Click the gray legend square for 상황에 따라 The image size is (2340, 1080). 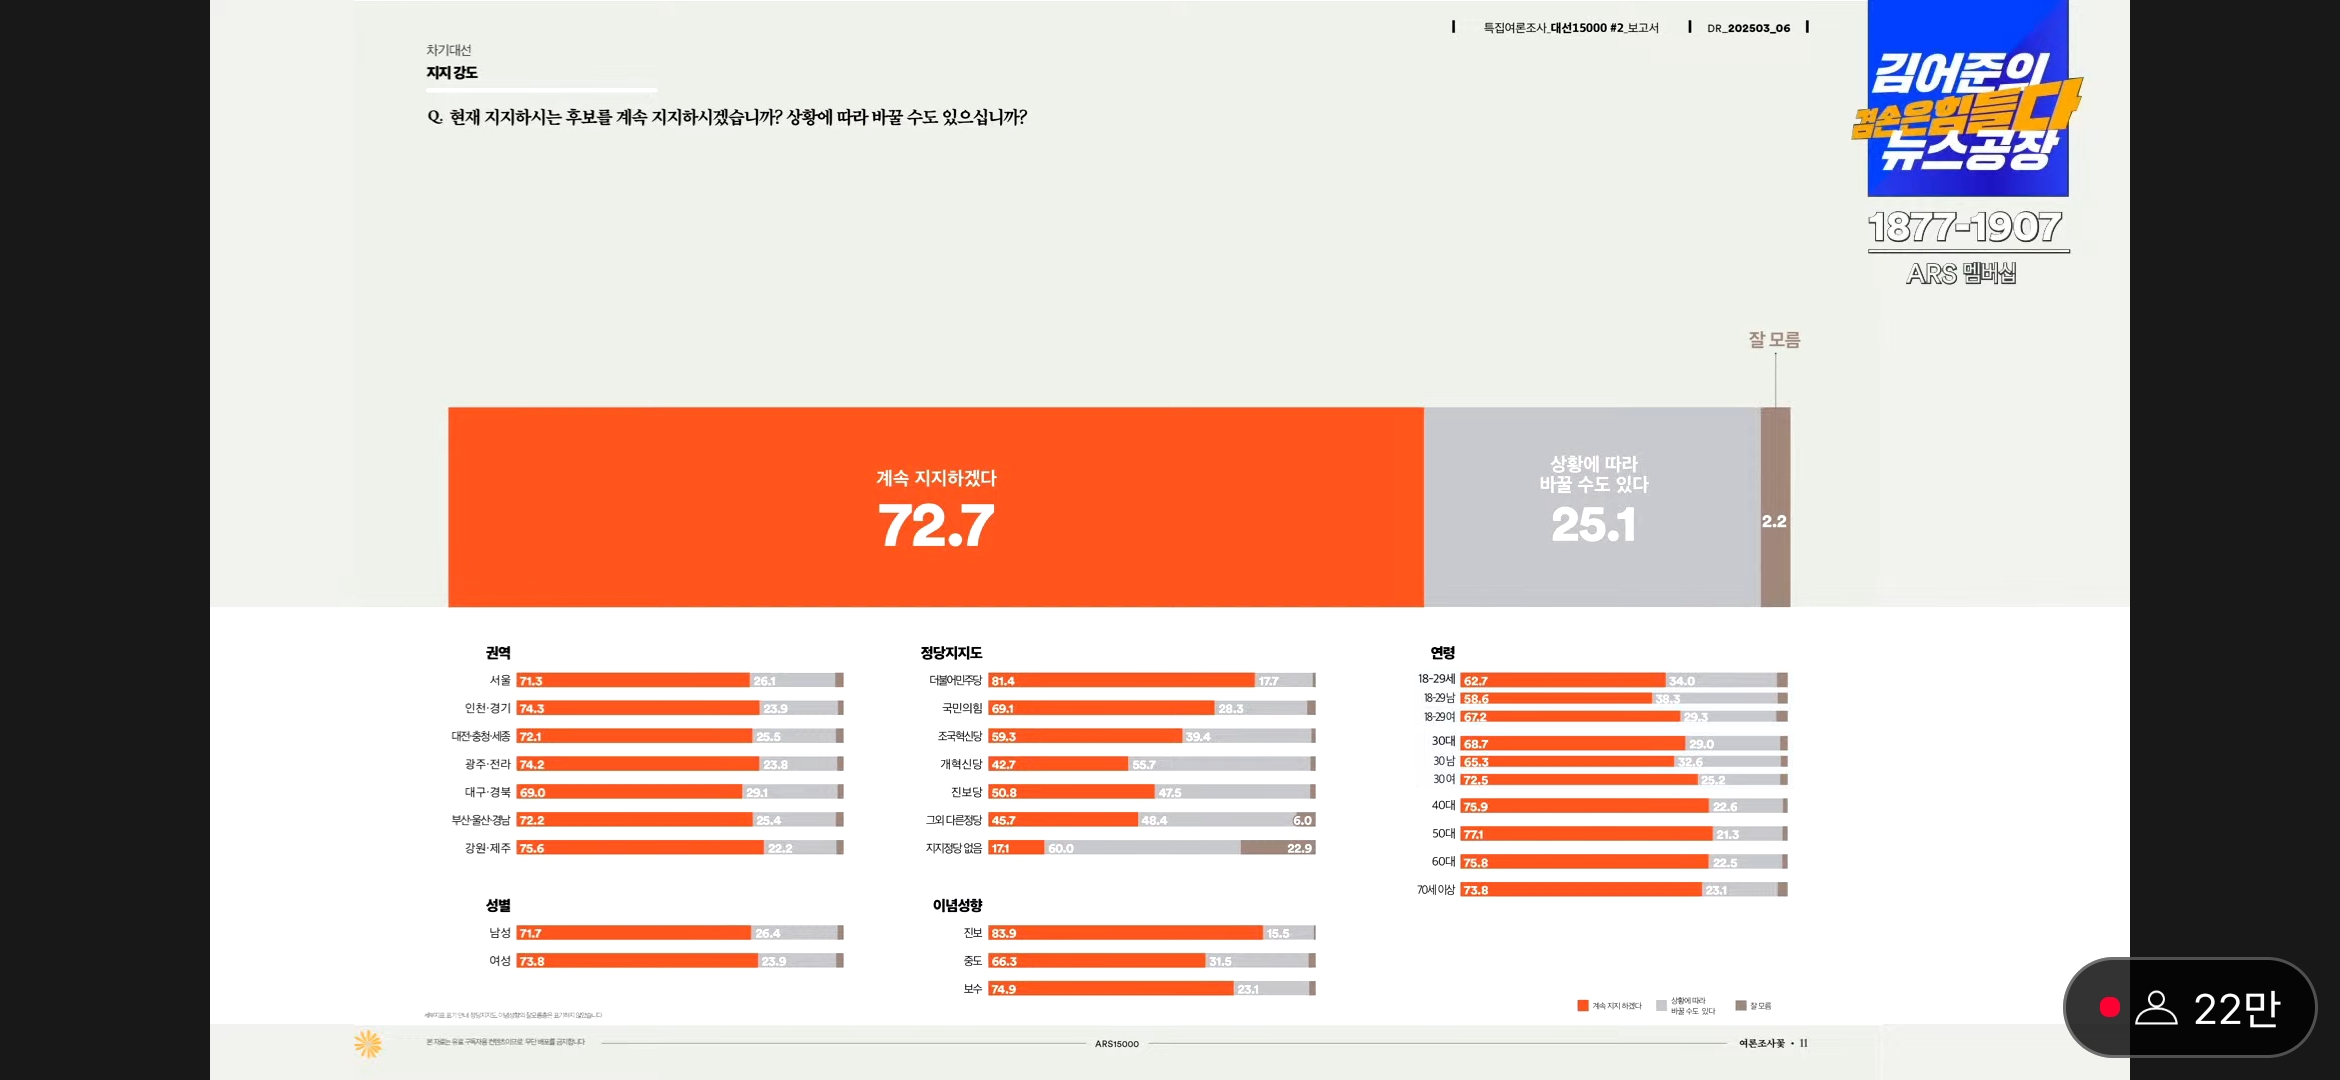1661,1006
